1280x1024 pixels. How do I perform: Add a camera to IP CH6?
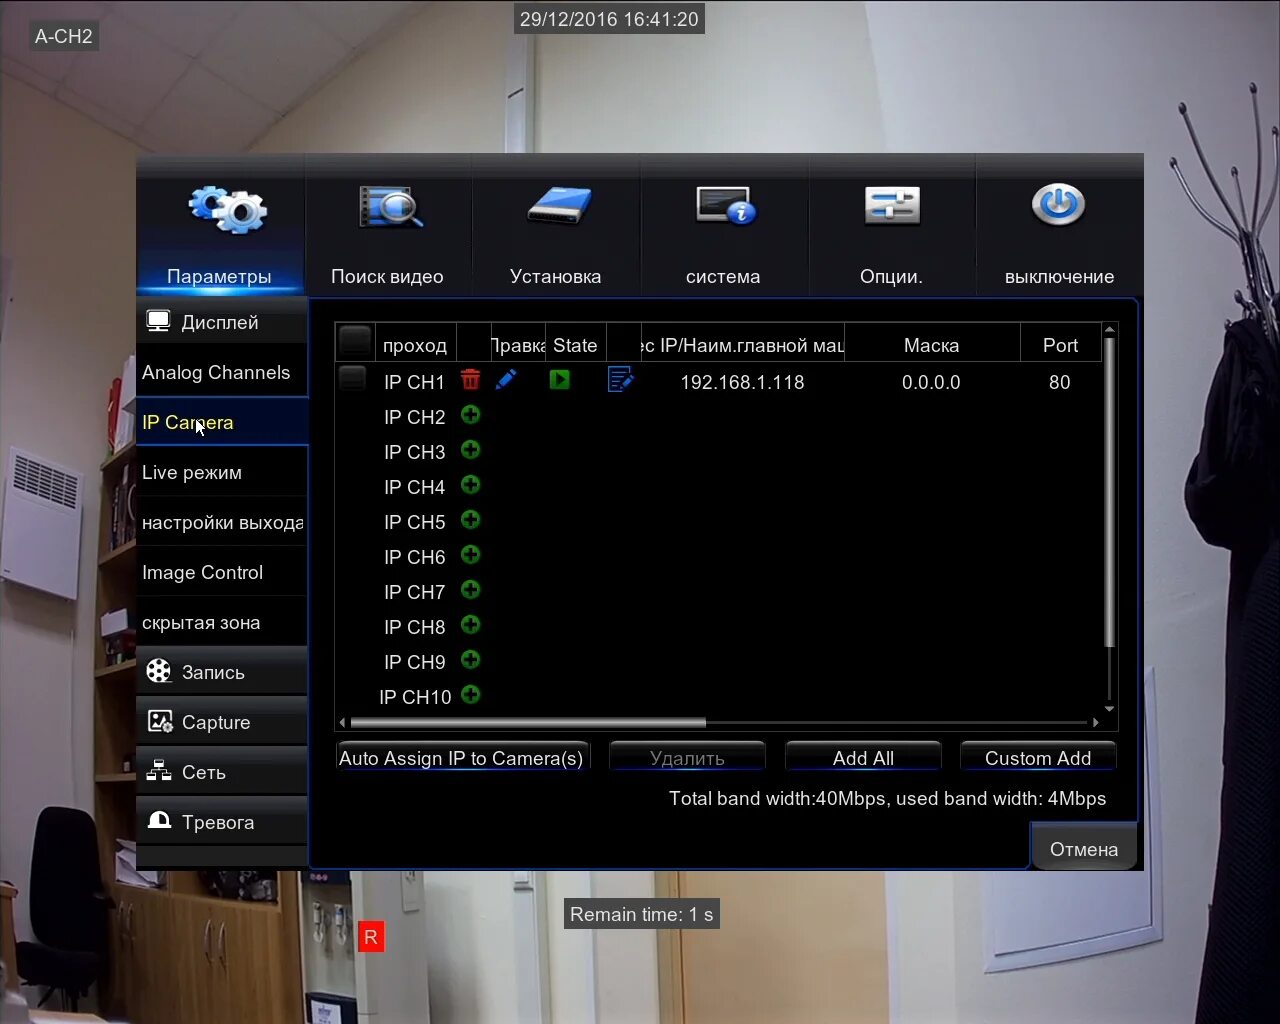click(470, 555)
